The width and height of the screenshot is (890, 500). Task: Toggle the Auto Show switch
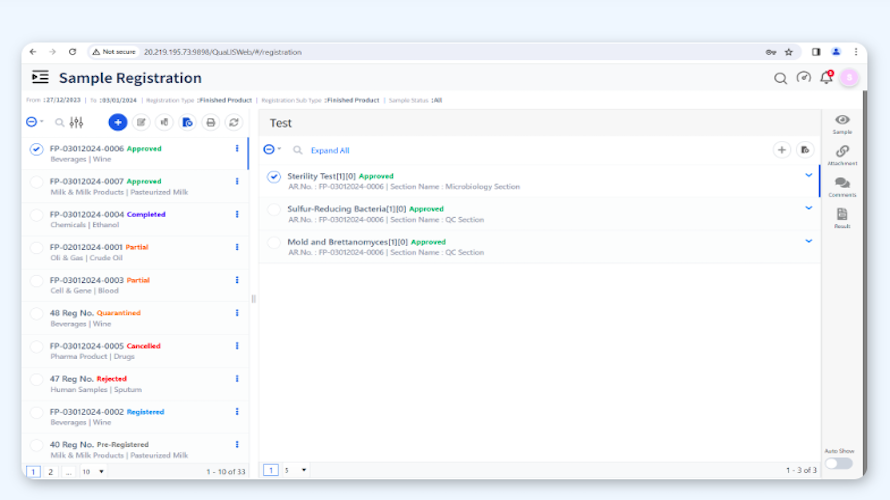pos(839,463)
